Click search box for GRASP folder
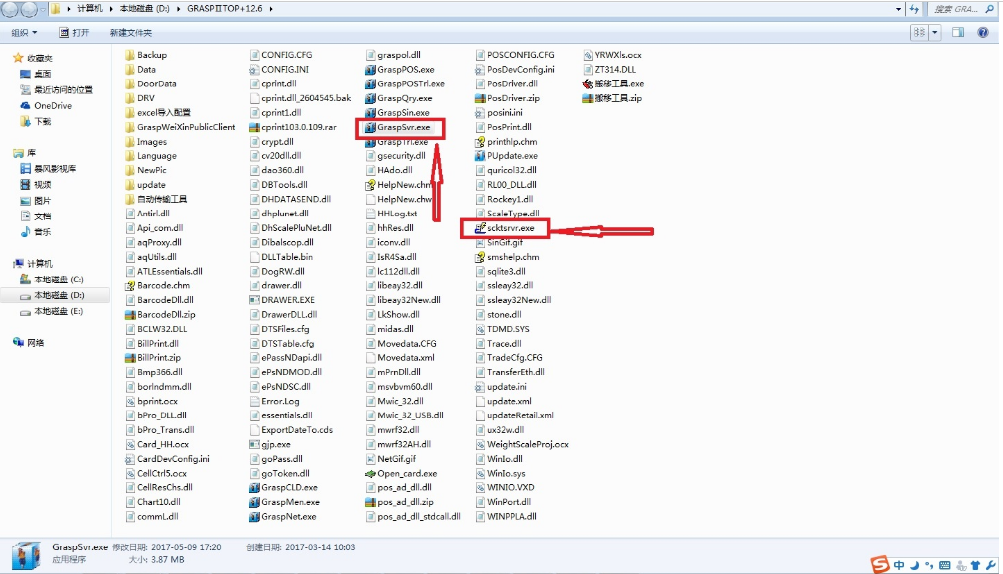Image resolution: width=1003 pixels, height=574 pixels. (961, 9)
